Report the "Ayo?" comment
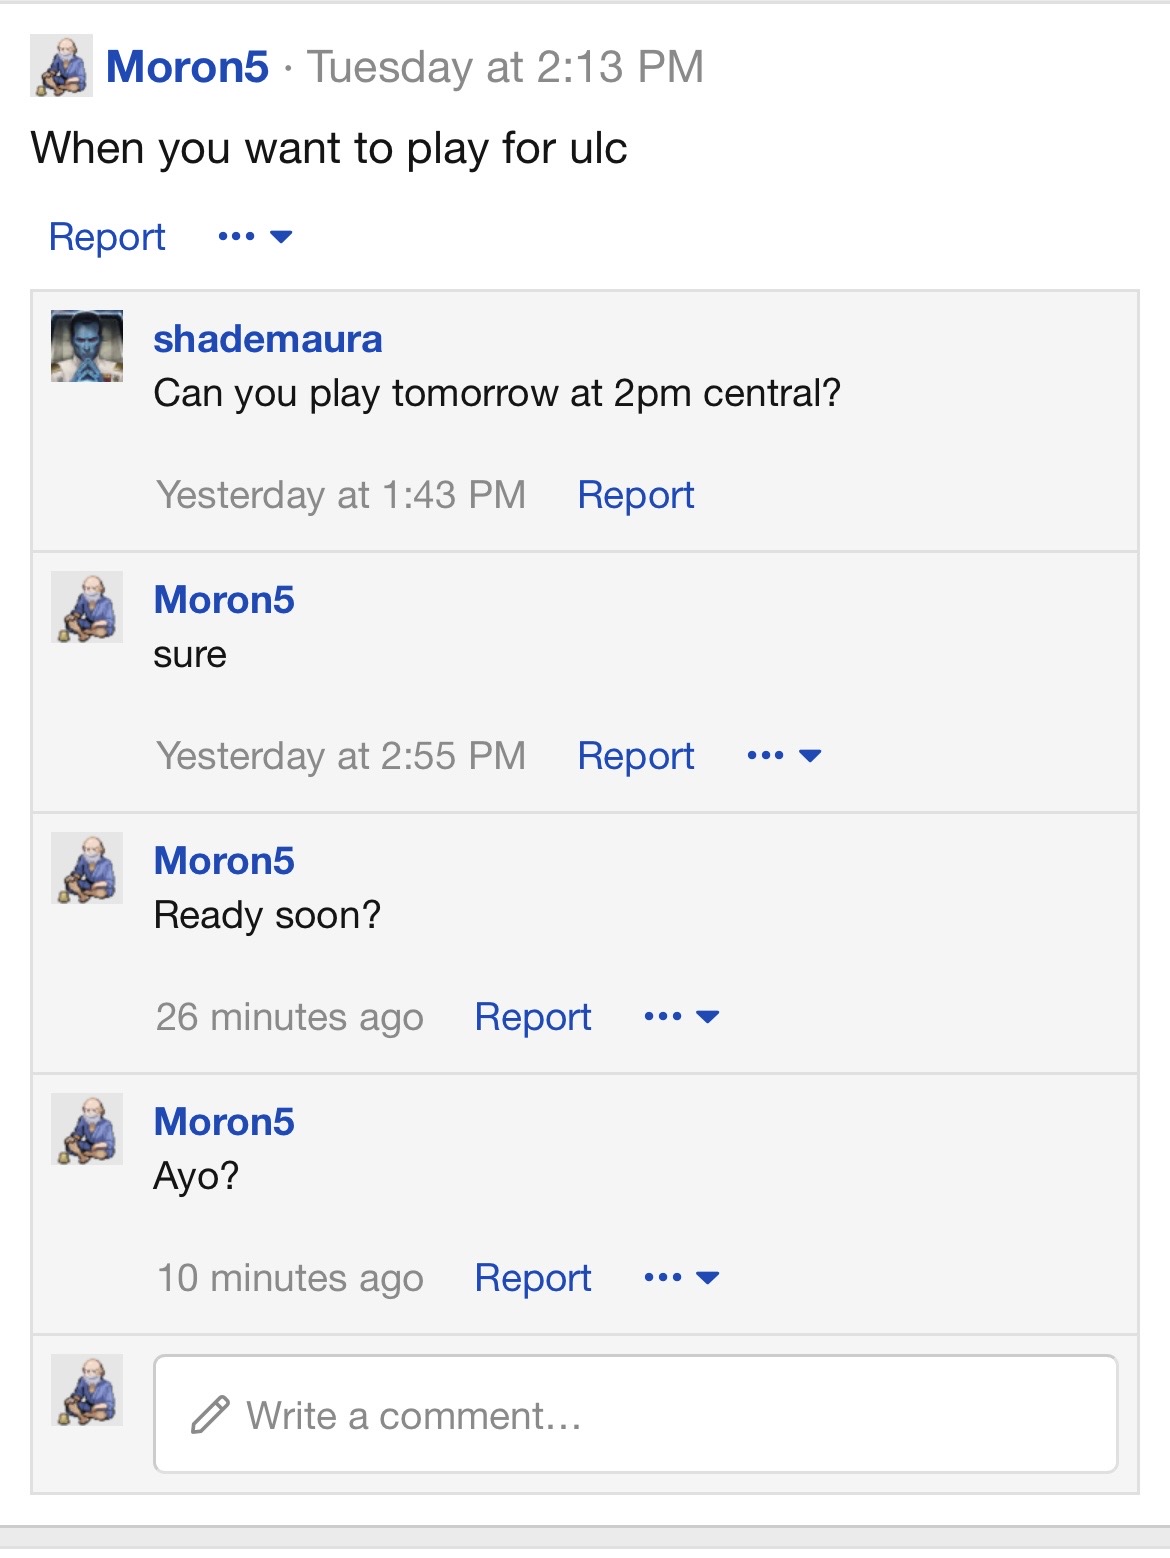The image size is (1170, 1558). (533, 1278)
